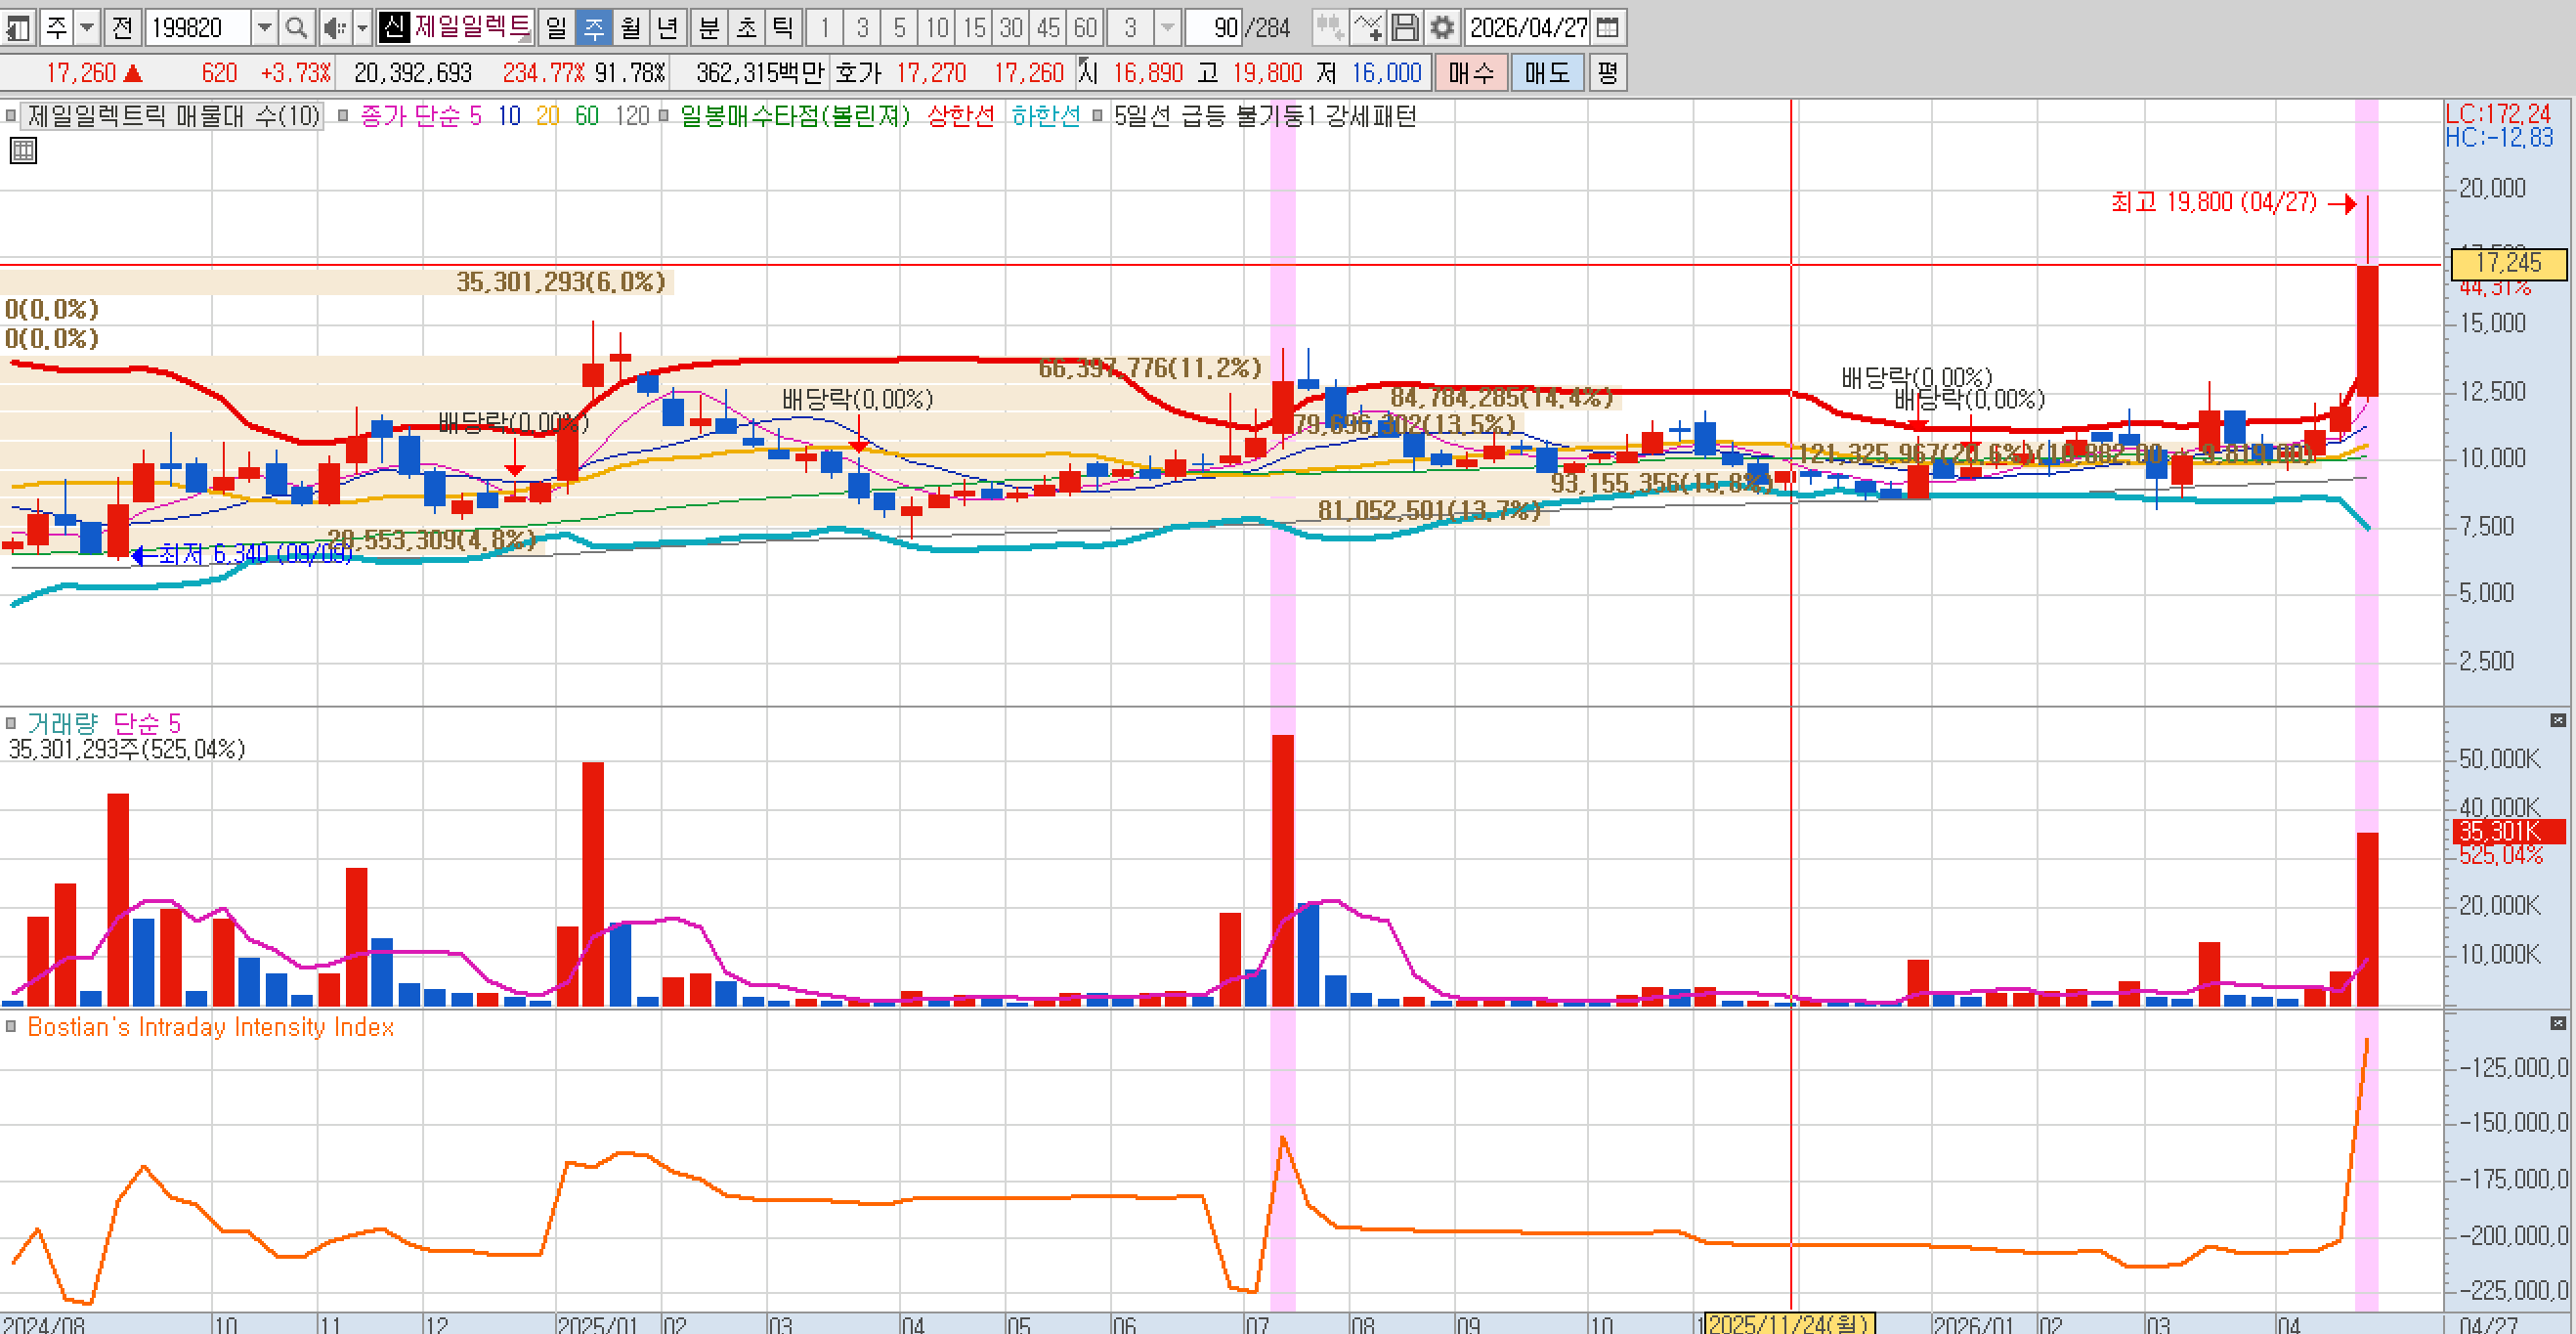Open the 주 market type dropdown arrow
The height and width of the screenshot is (1334, 2576).
pos(87,28)
